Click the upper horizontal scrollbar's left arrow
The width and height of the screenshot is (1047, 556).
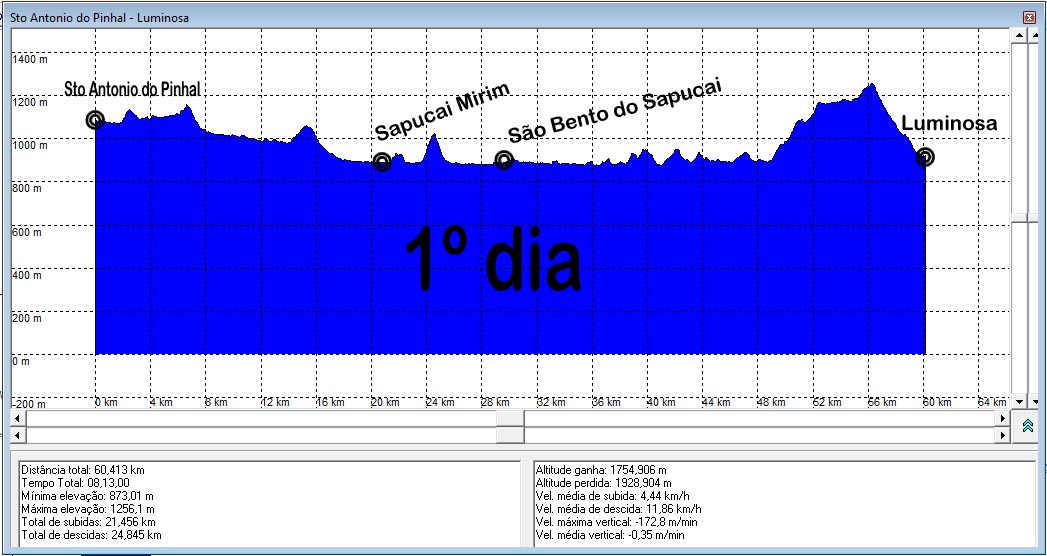point(17,418)
